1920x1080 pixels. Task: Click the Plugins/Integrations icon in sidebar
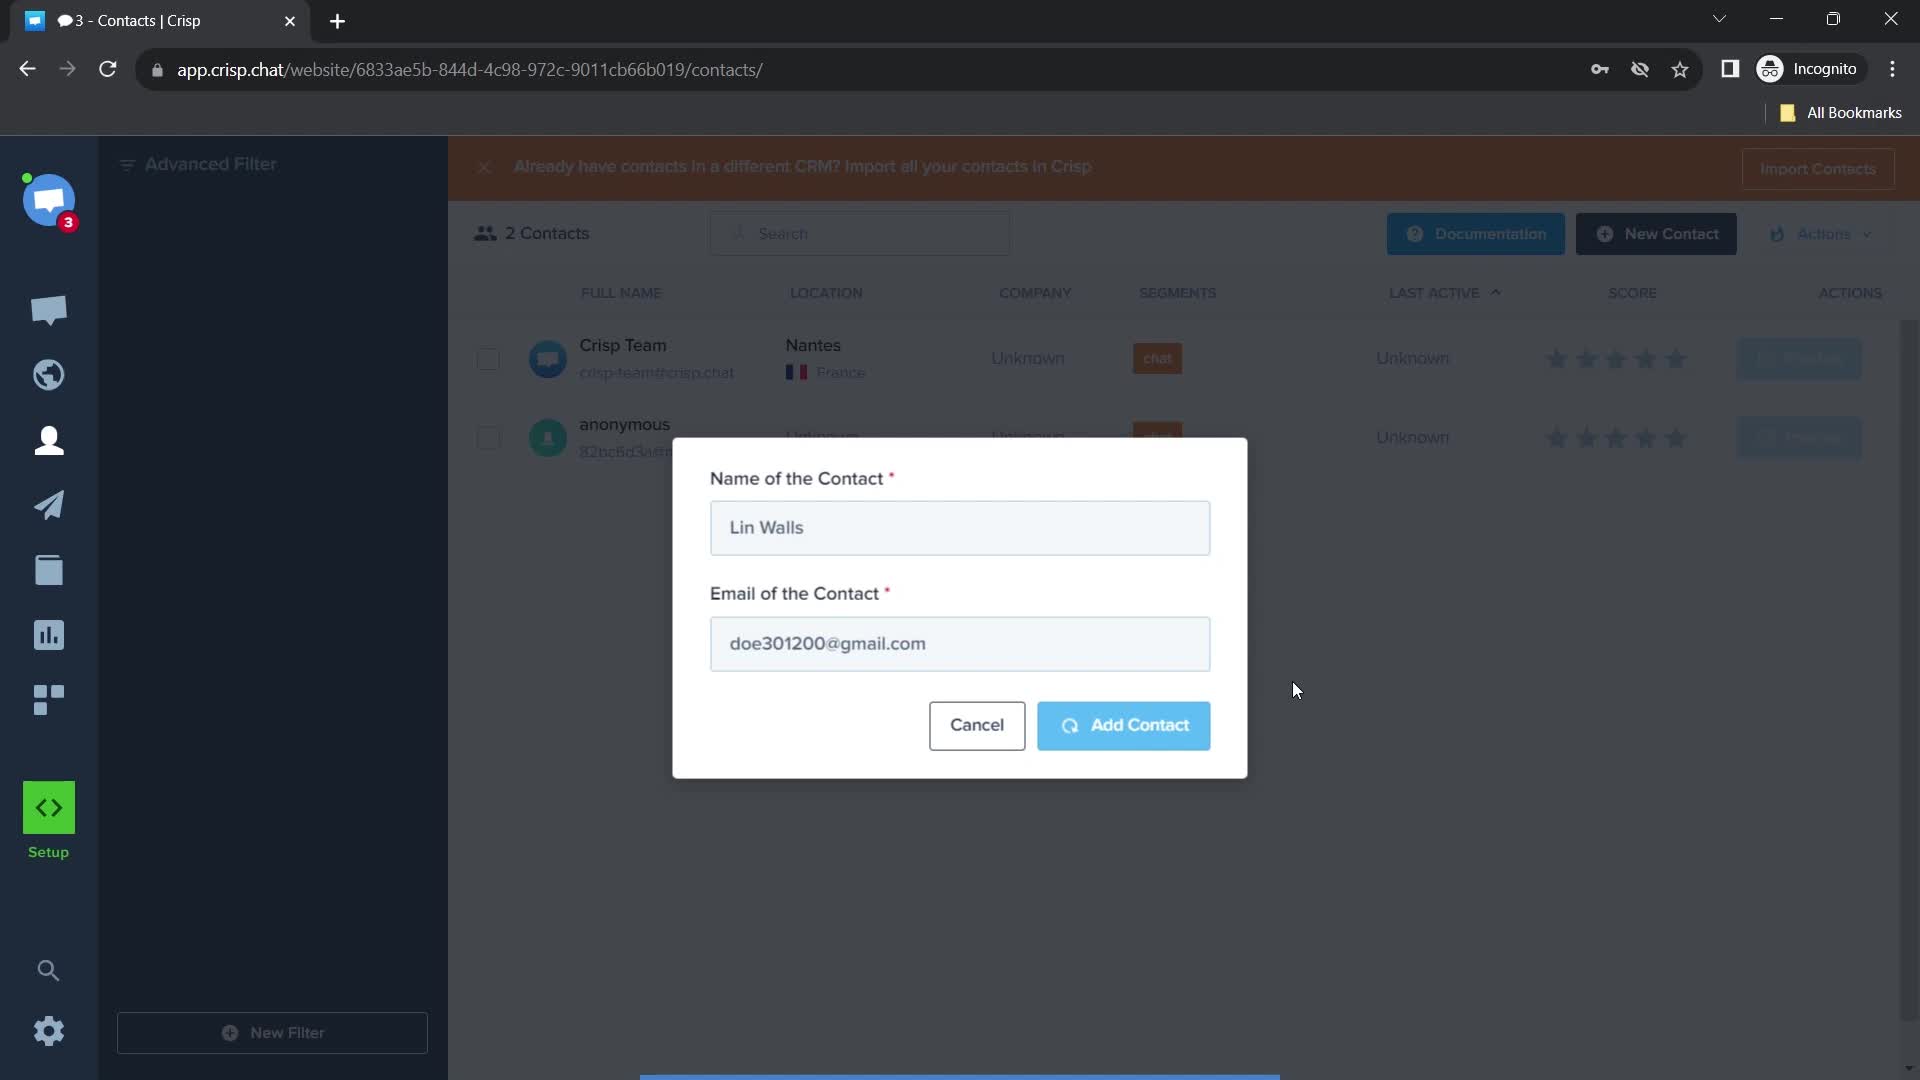pyautogui.click(x=49, y=700)
